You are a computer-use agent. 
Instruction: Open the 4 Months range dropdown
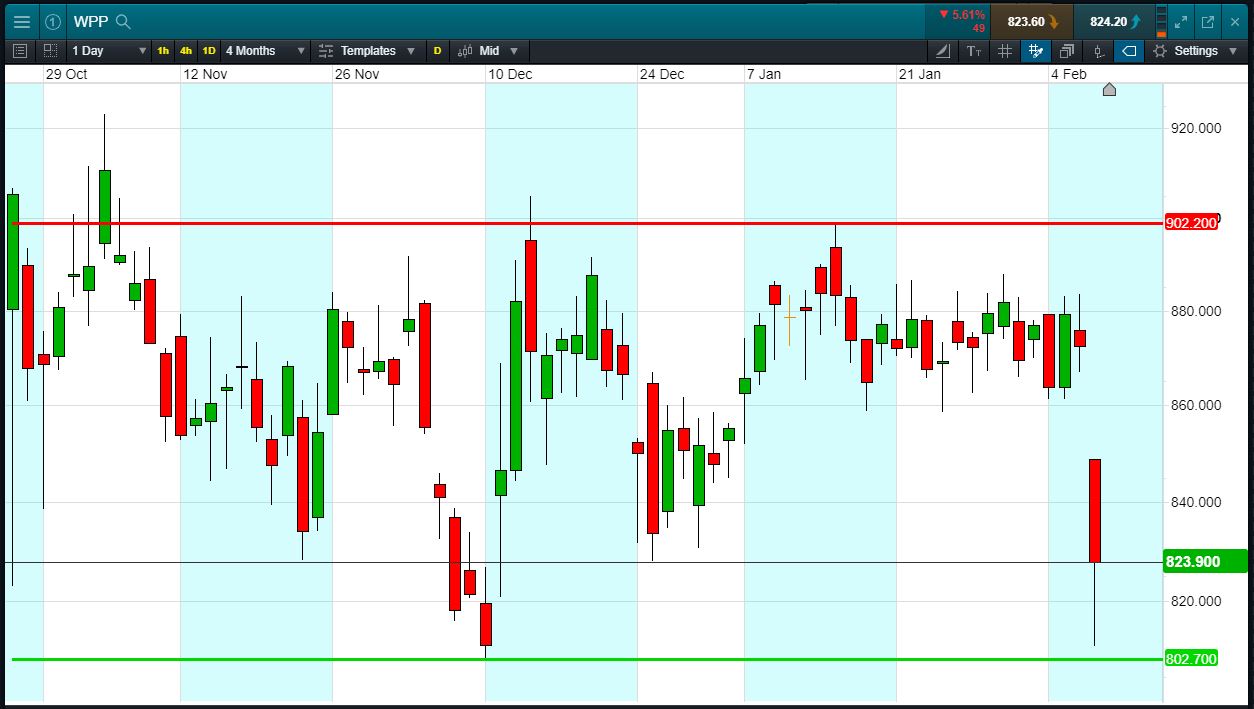[265, 50]
